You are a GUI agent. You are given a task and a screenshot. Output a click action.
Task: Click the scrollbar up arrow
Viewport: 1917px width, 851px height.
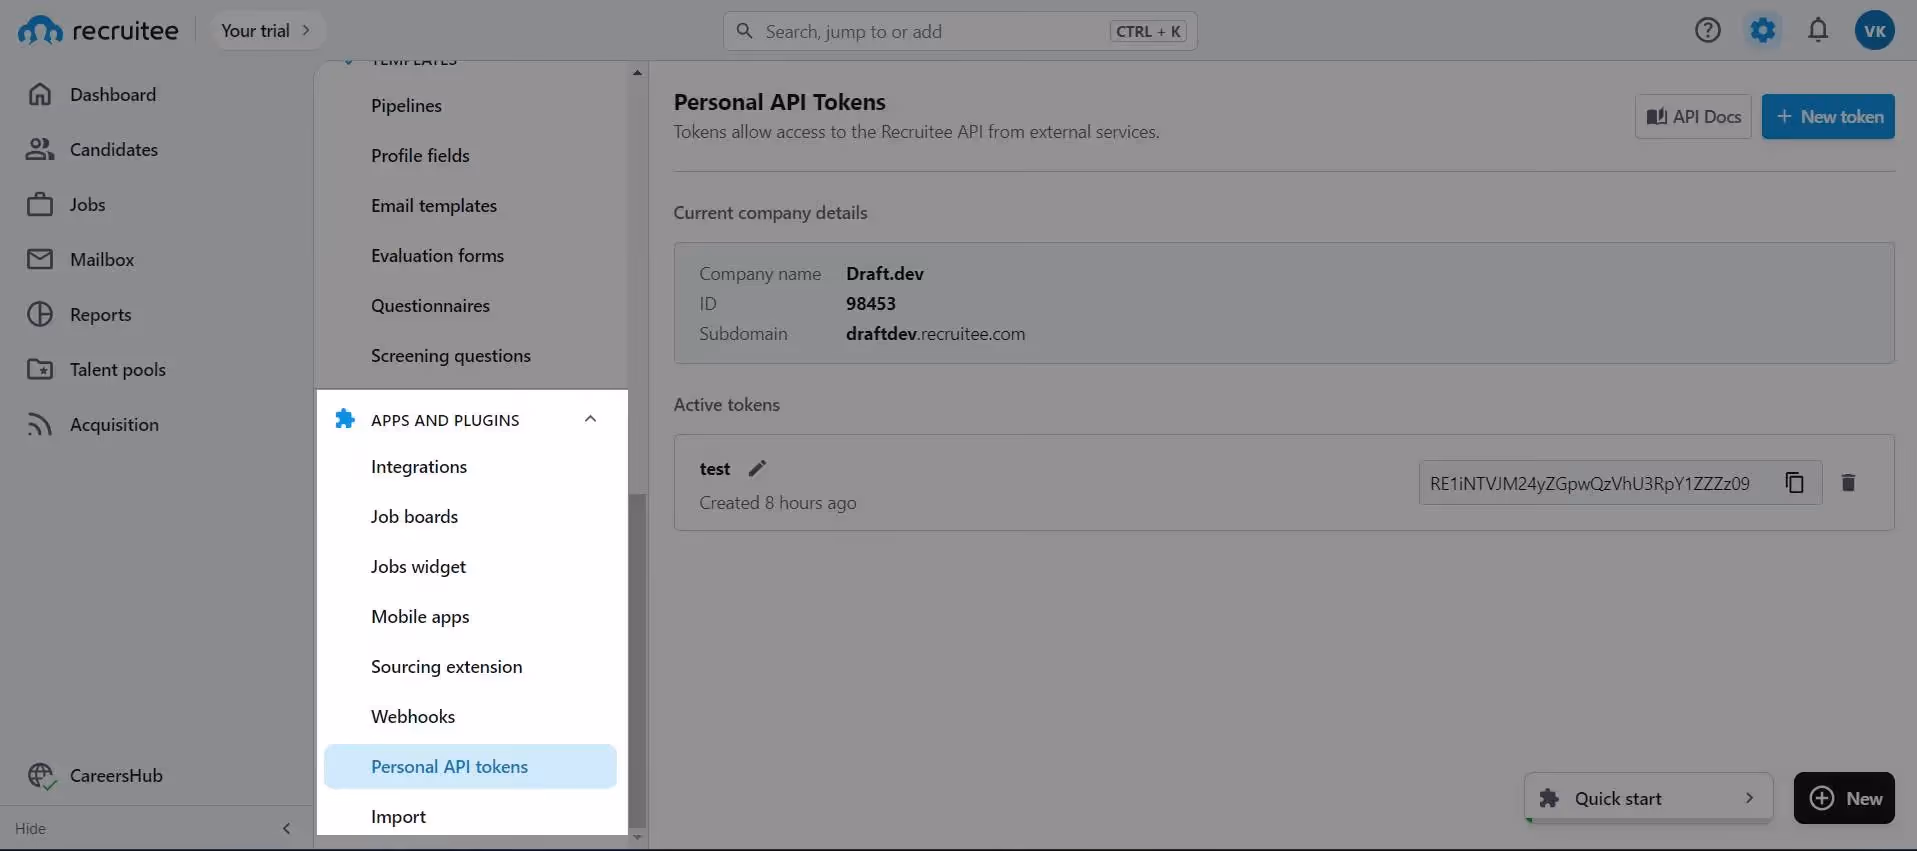tap(637, 72)
